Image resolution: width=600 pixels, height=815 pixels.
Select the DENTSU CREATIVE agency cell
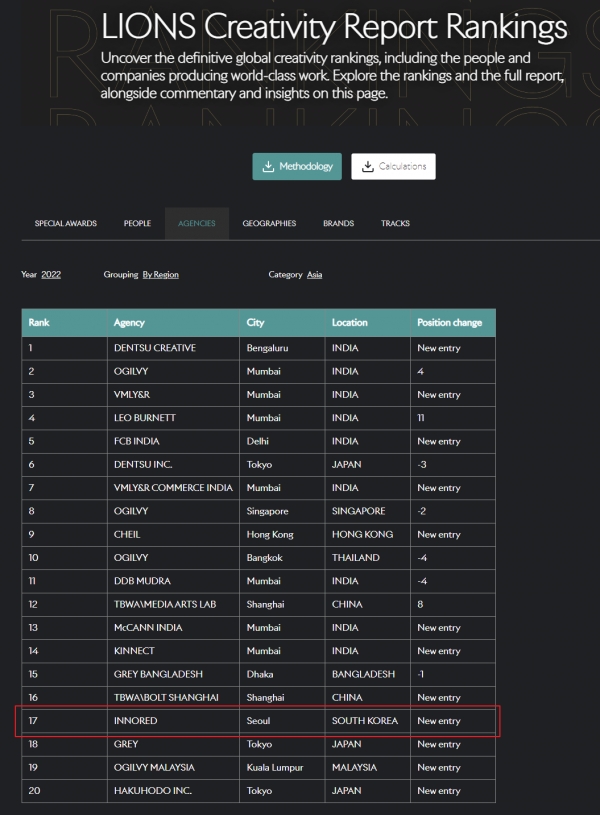pyautogui.click(x=173, y=348)
